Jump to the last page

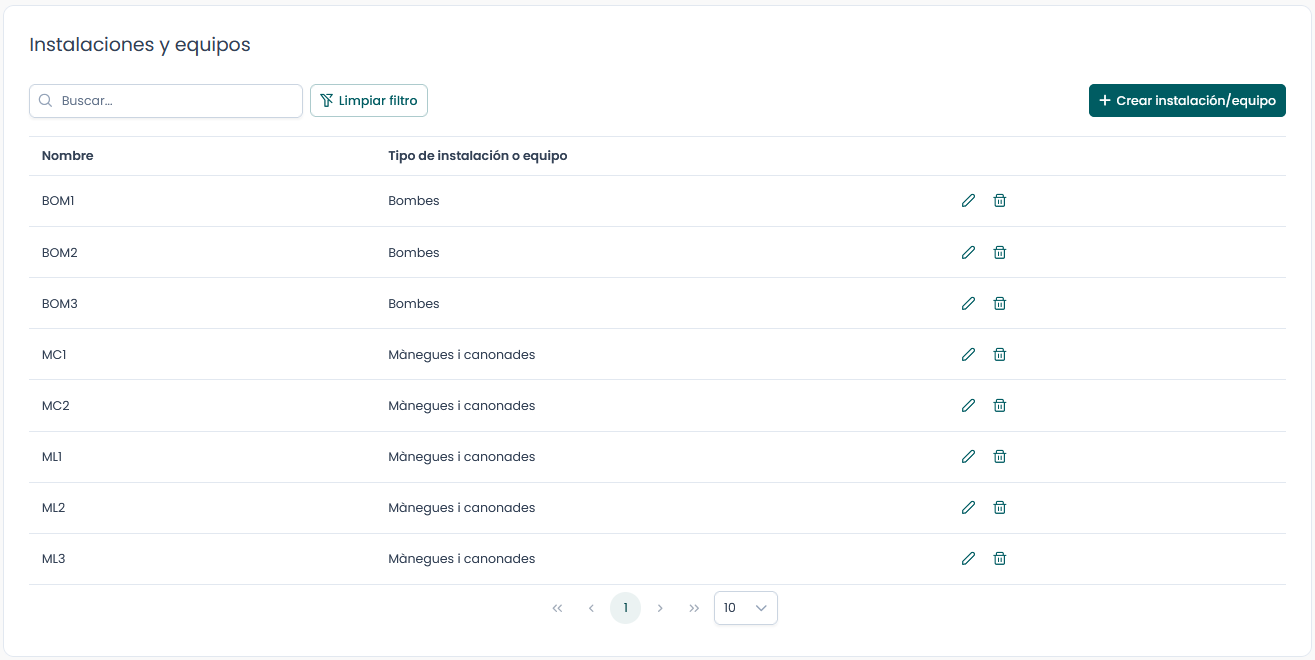[694, 608]
